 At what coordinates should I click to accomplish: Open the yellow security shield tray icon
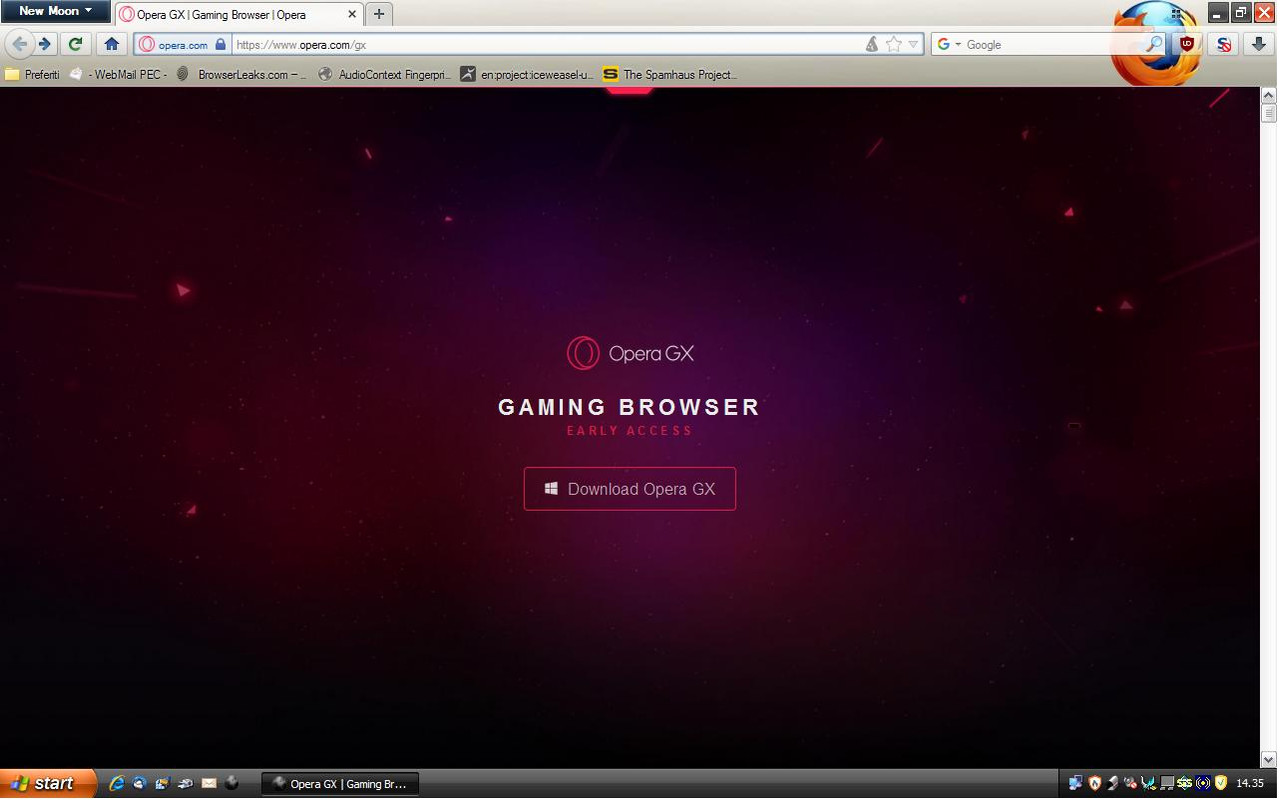[1221, 783]
